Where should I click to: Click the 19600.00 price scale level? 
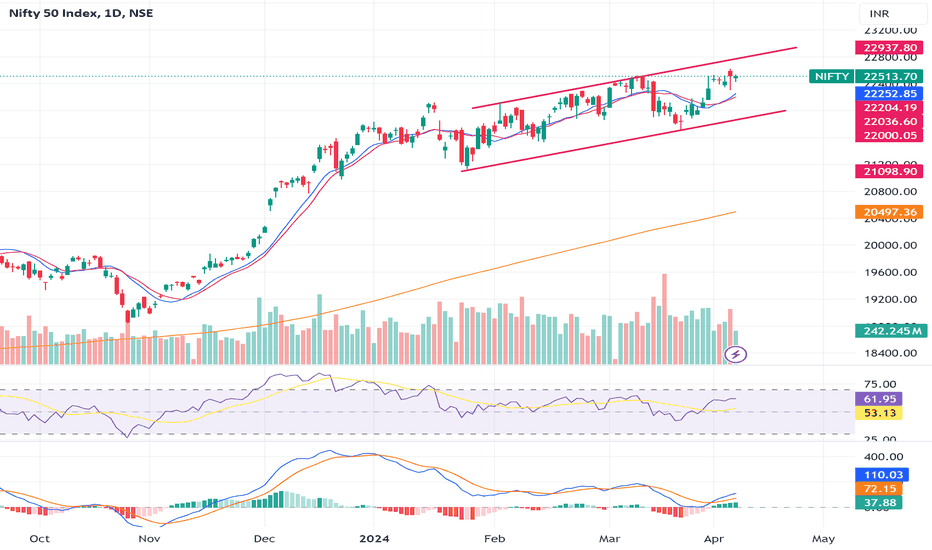click(890, 272)
